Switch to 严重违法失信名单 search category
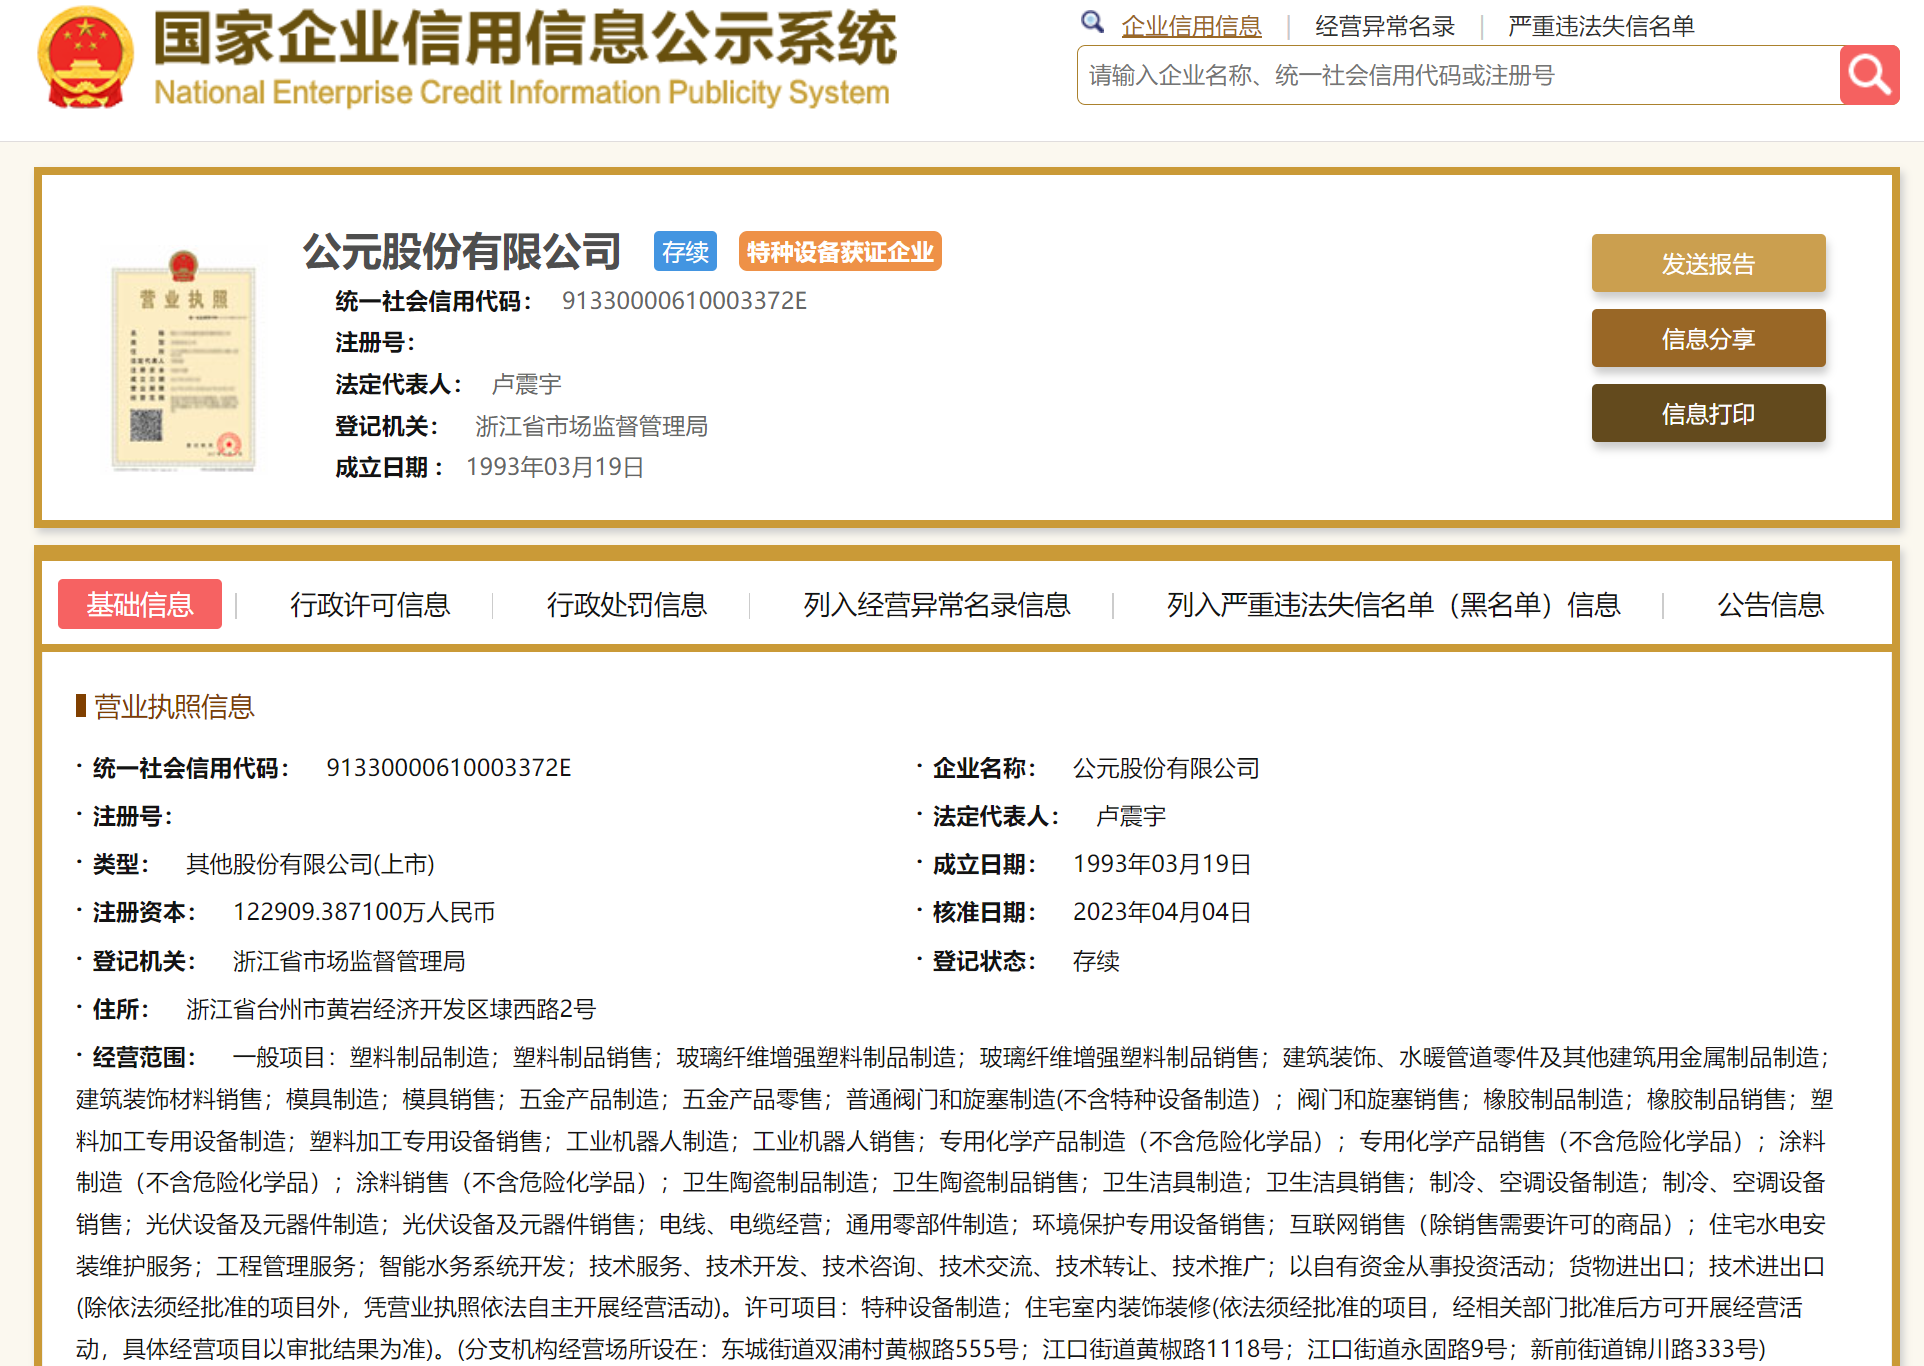This screenshot has width=1924, height=1366. (1600, 26)
